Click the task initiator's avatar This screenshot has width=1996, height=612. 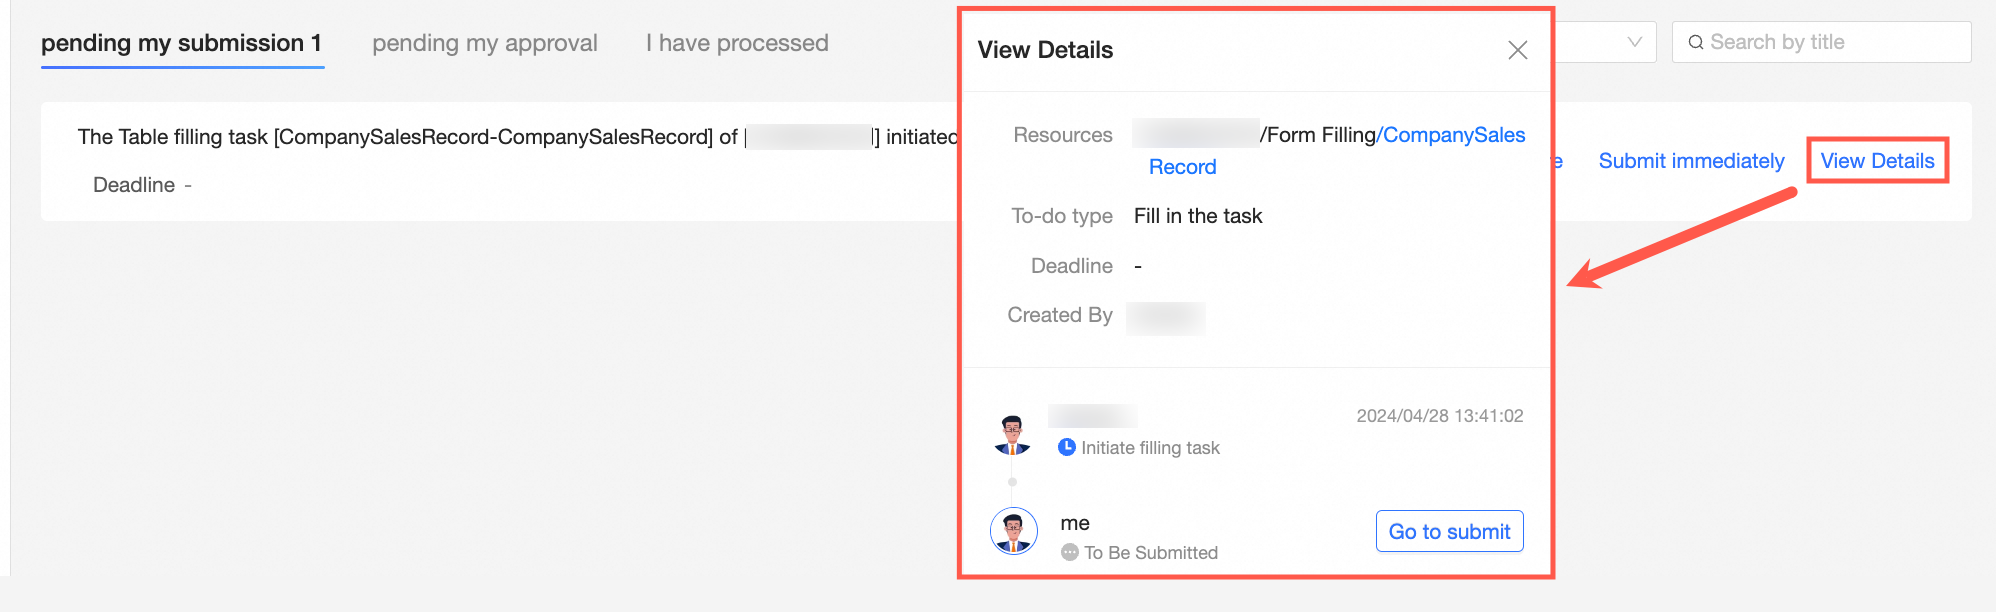(1012, 435)
